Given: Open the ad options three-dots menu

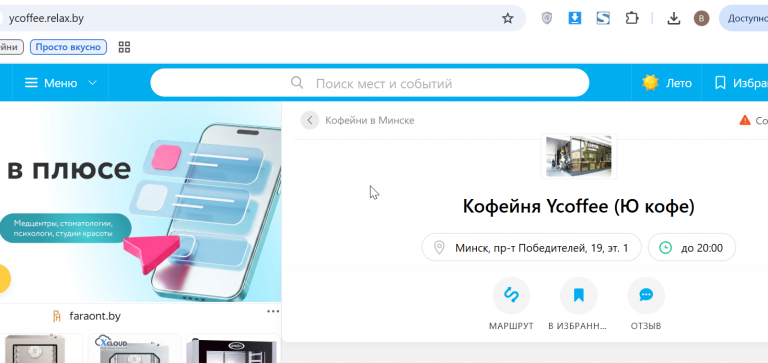Looking at the screenshot, I should pyautogui.click(x=273, y=311).
